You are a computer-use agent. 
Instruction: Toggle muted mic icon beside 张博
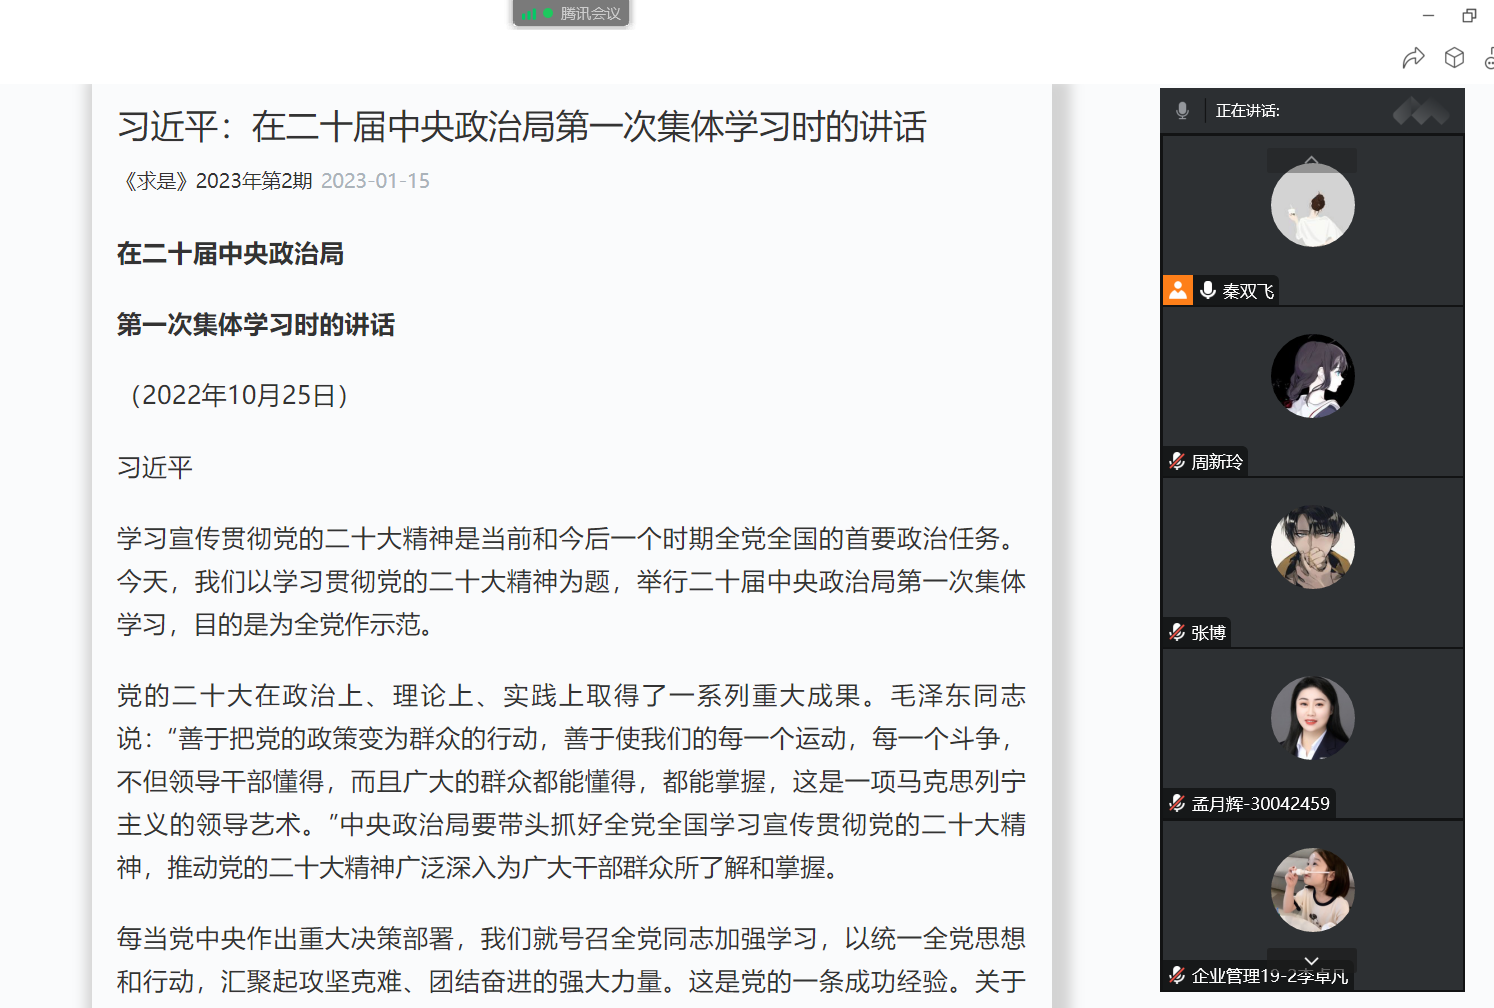pyautogui.click(x=1177, y=633)
